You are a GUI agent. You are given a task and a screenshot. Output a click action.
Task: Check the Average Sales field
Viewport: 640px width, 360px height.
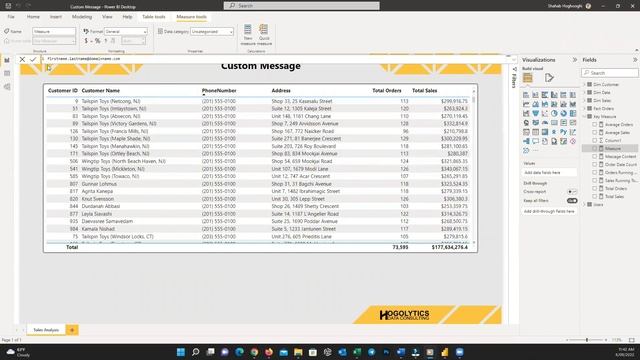tap(595, 133)
